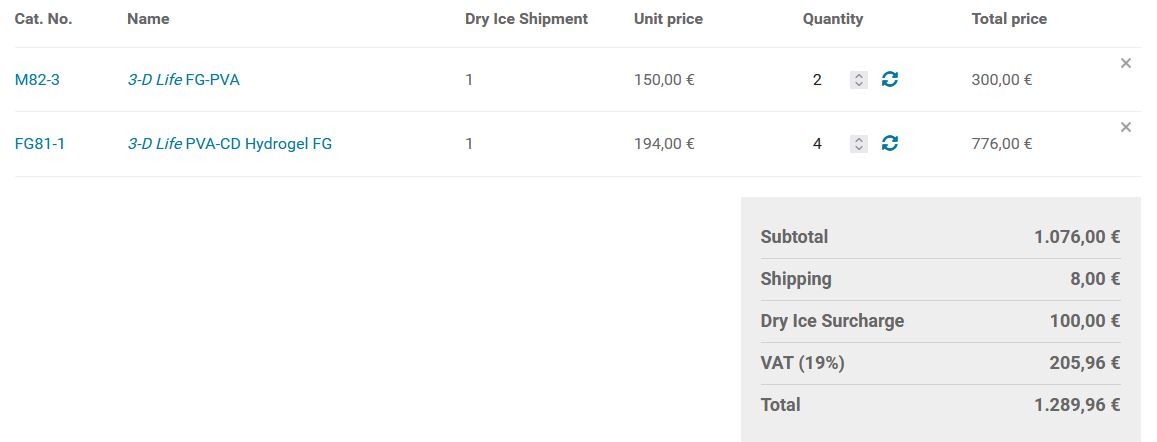Click quantity stepper arrows for FG81-1

coord(858,144)
